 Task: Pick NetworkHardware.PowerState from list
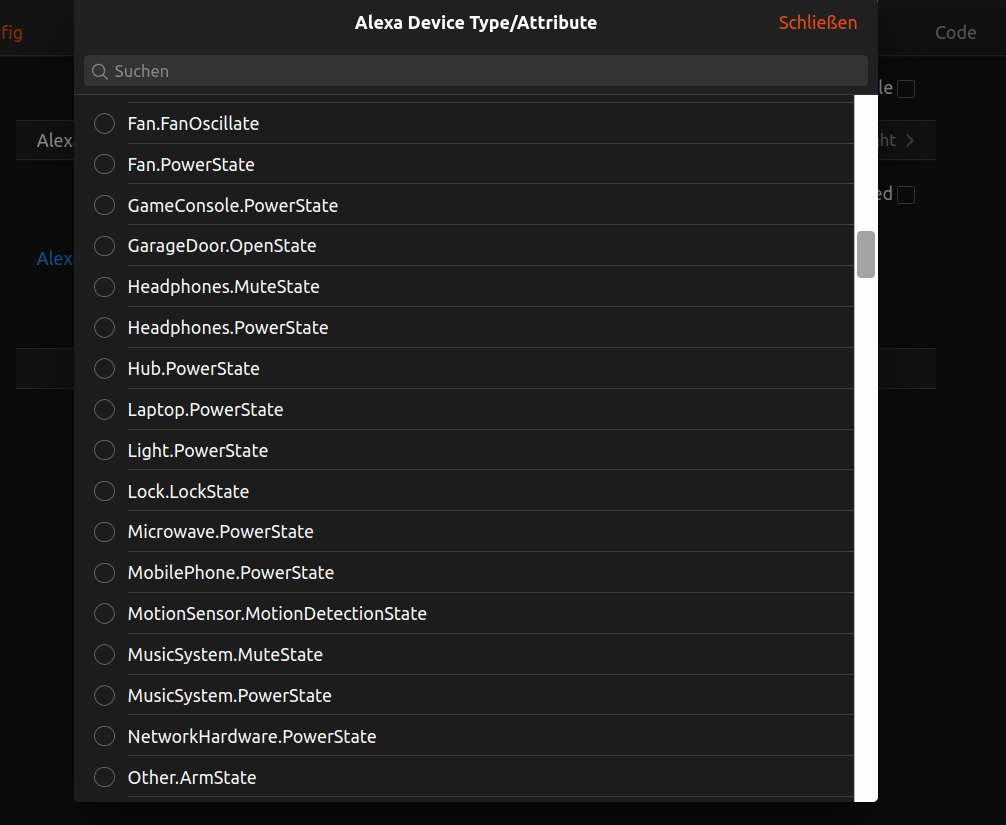(104, 737)
